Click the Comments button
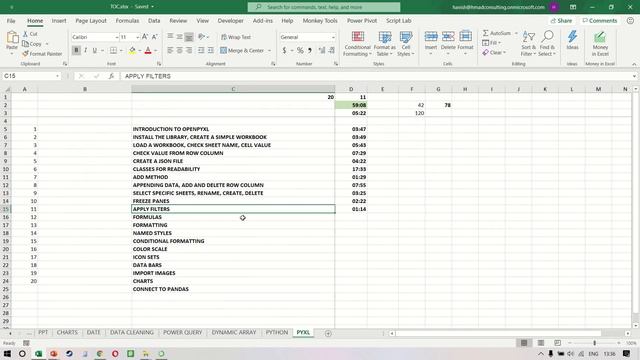The width and height of the screenshot is (640, 360). pyautogui.click(x=600, y=21)
